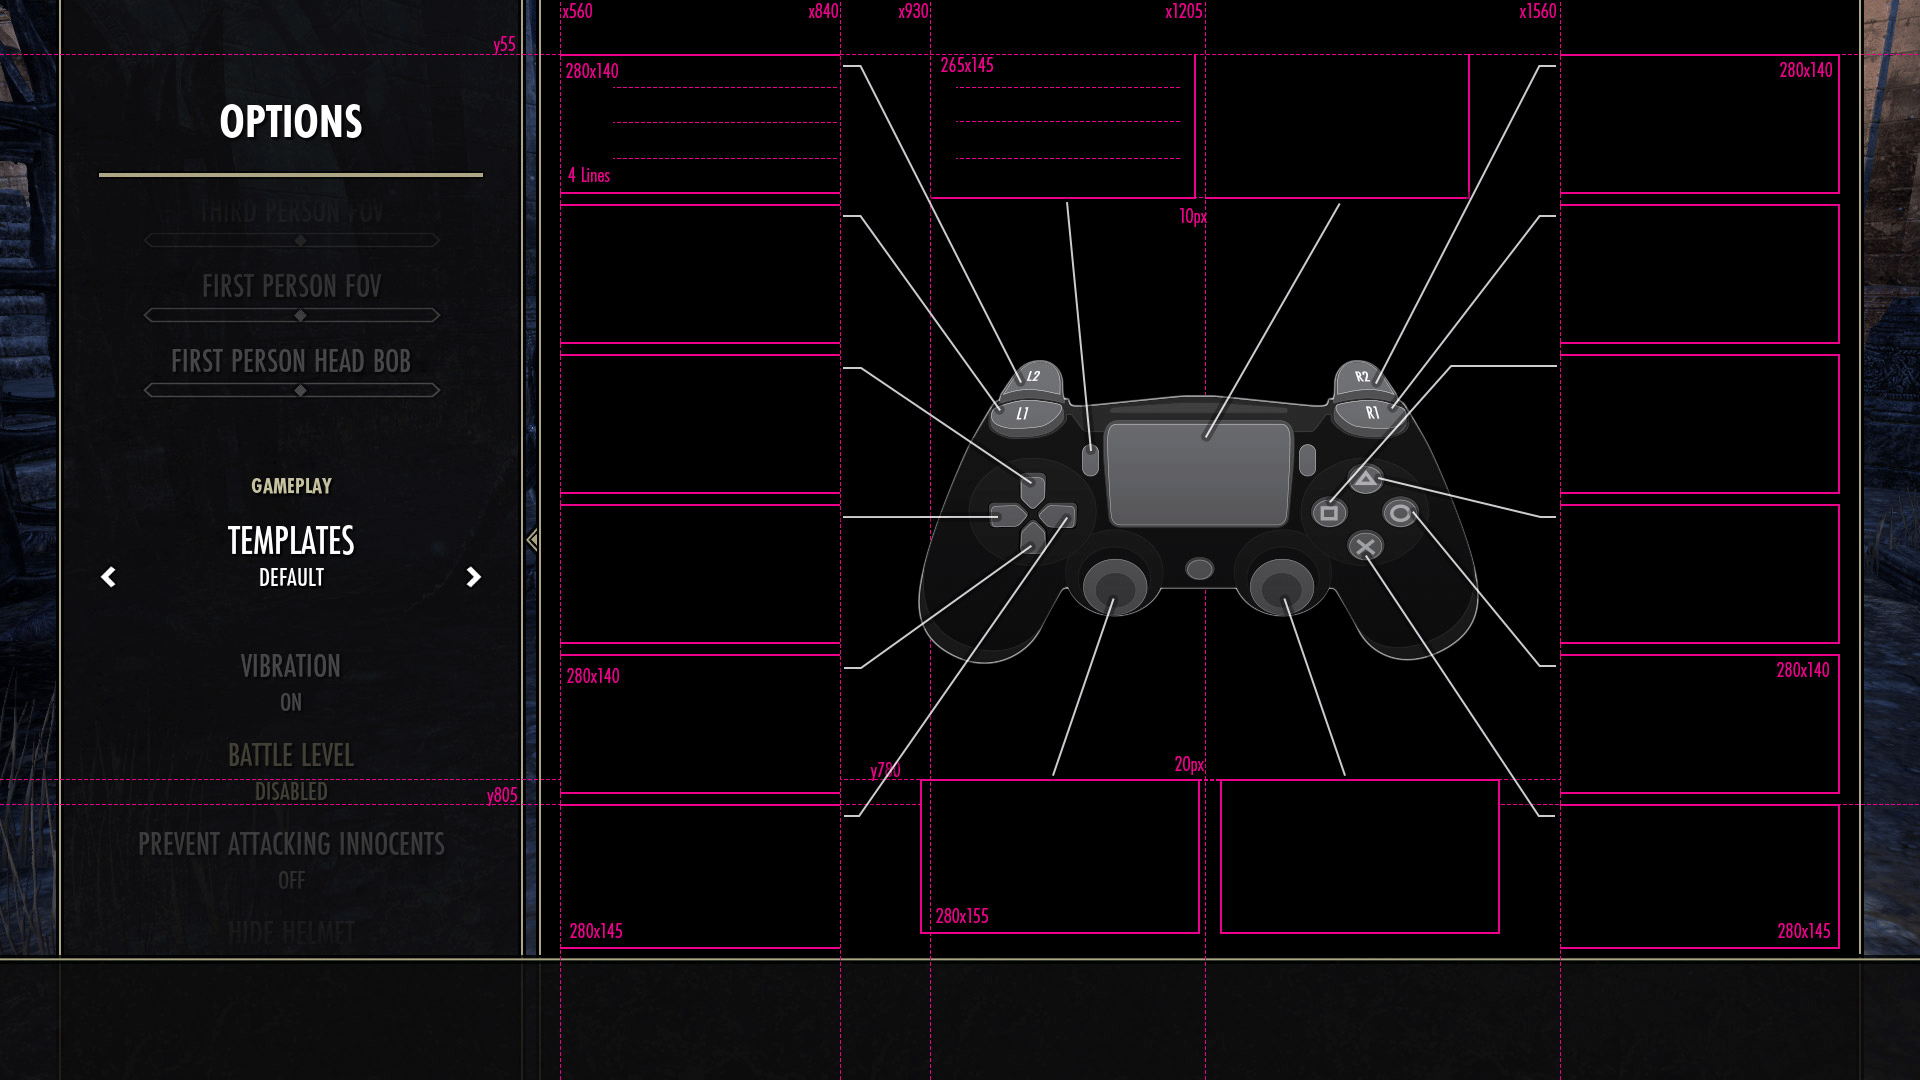Cycle Templates to previous with left arrow
This screenshot has height=1080, width=1920.
coord(108,577)
